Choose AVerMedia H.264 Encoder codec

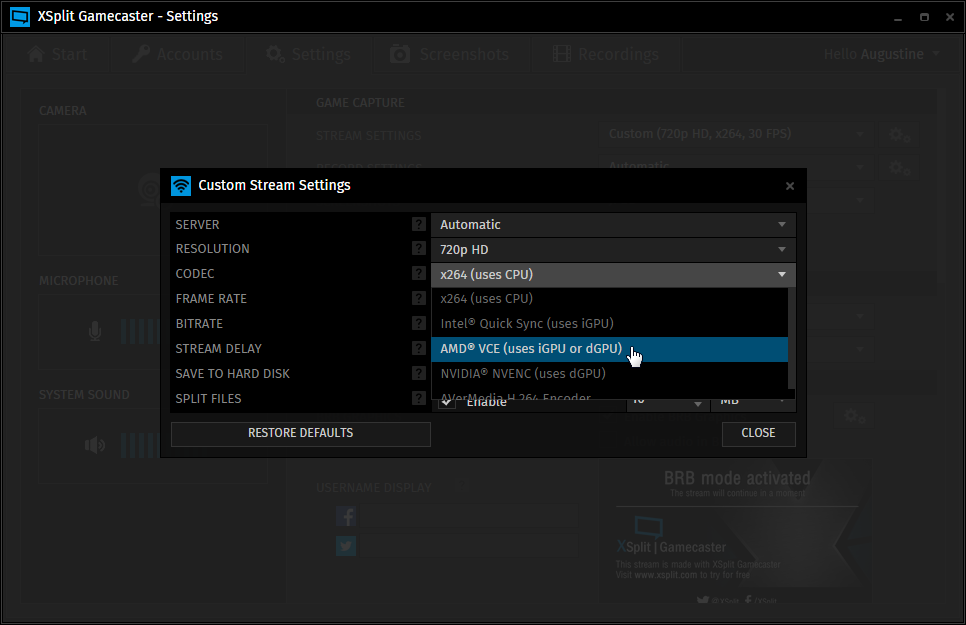610,393
